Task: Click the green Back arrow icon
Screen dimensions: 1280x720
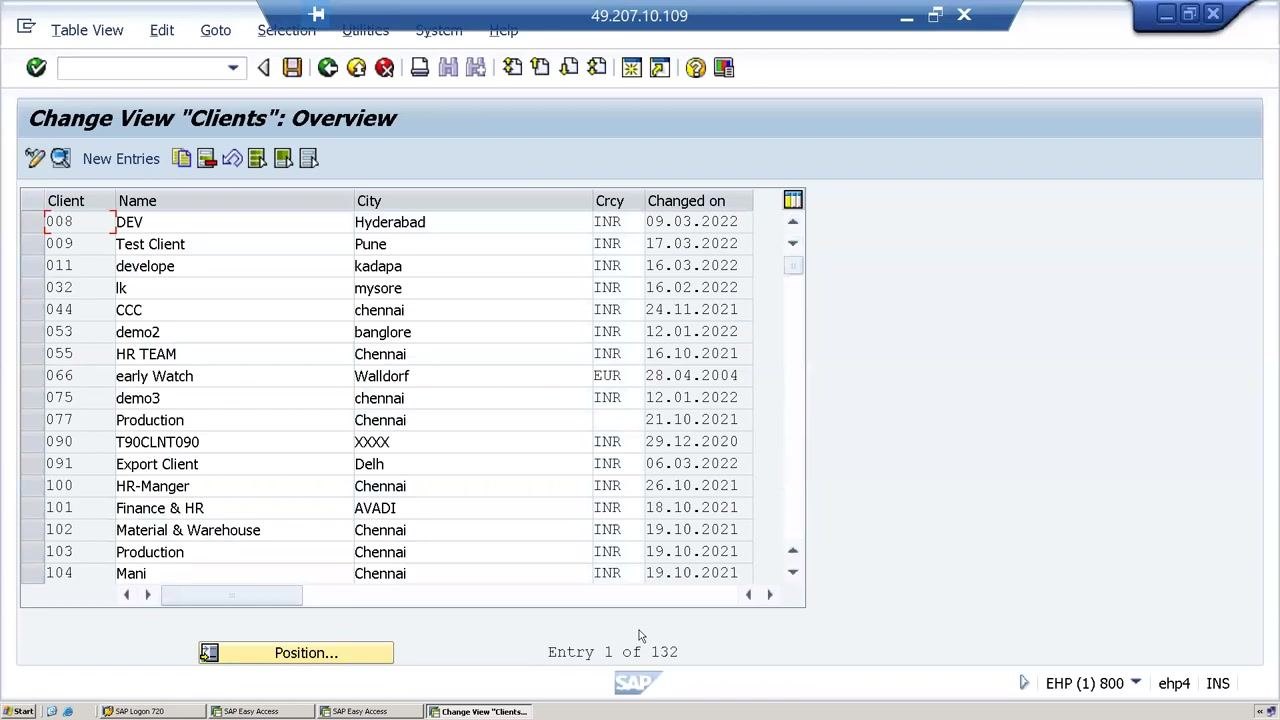Action: [328, 67]
